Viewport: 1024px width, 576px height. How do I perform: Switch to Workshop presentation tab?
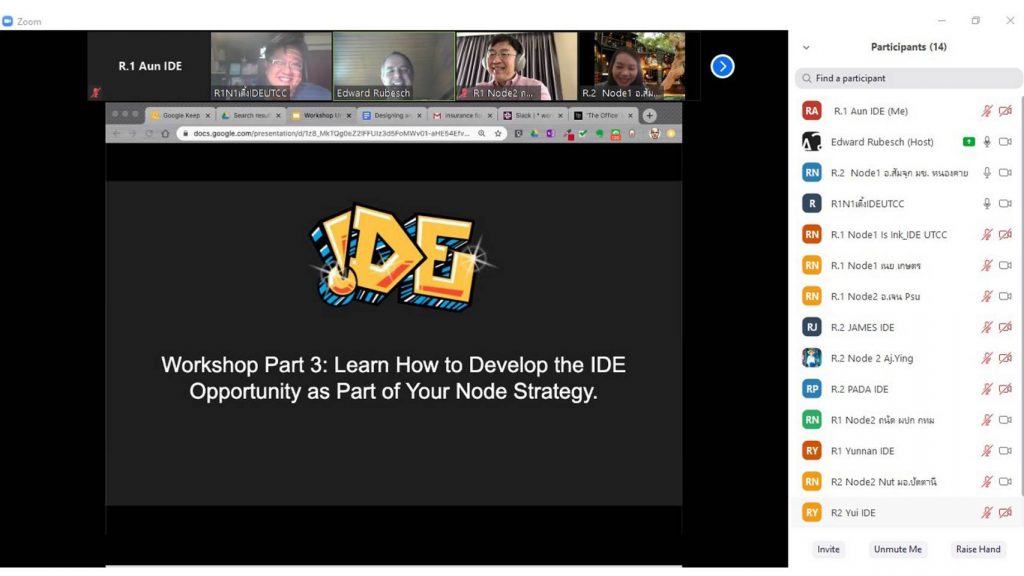click(x=319, y=116)
